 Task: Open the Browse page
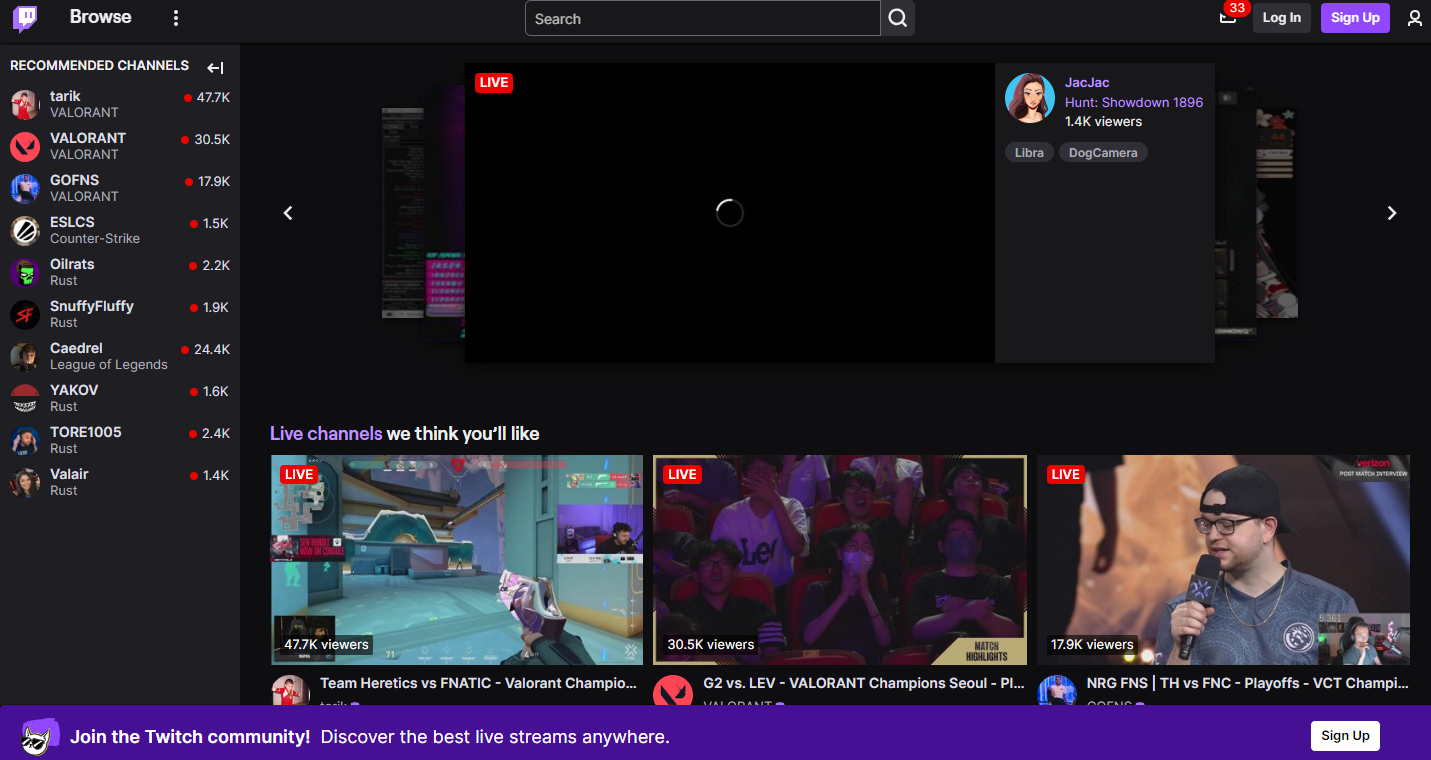tap(100, 17)
